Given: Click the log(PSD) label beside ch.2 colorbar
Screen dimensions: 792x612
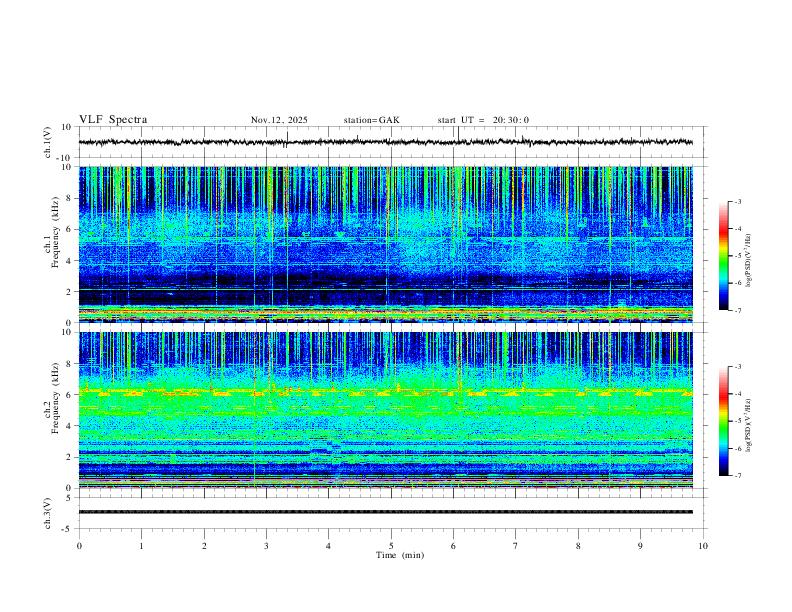Looking at the screenshot, I should point(749,426).
